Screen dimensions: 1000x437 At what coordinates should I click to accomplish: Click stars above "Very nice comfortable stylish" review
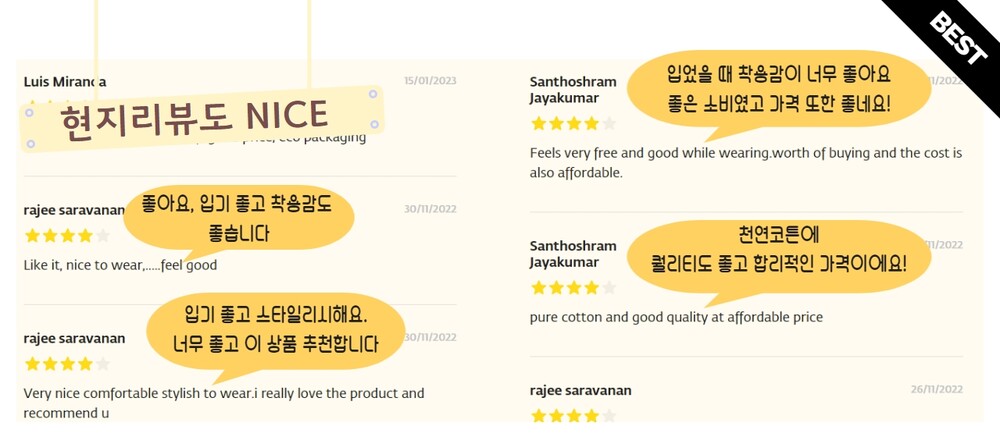(67, 364)
